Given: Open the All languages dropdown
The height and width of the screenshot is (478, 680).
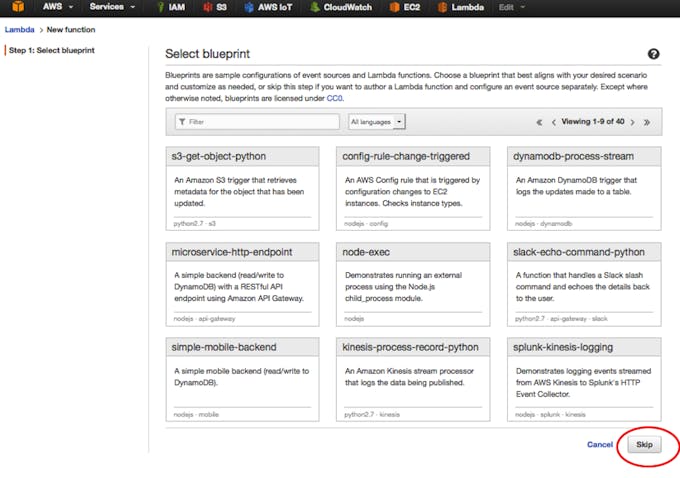Looking at the screenshot, I should click(x=377, y=122).
